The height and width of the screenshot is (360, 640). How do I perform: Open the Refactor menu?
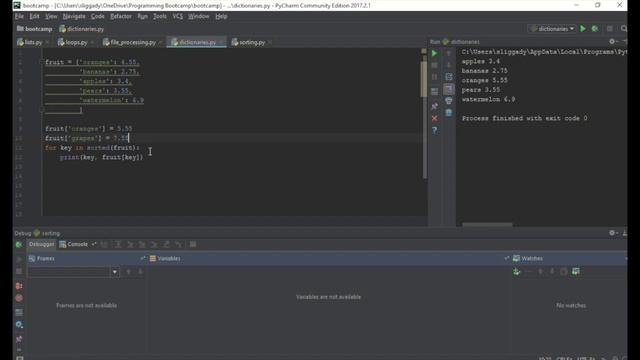[x=121, y=16]
